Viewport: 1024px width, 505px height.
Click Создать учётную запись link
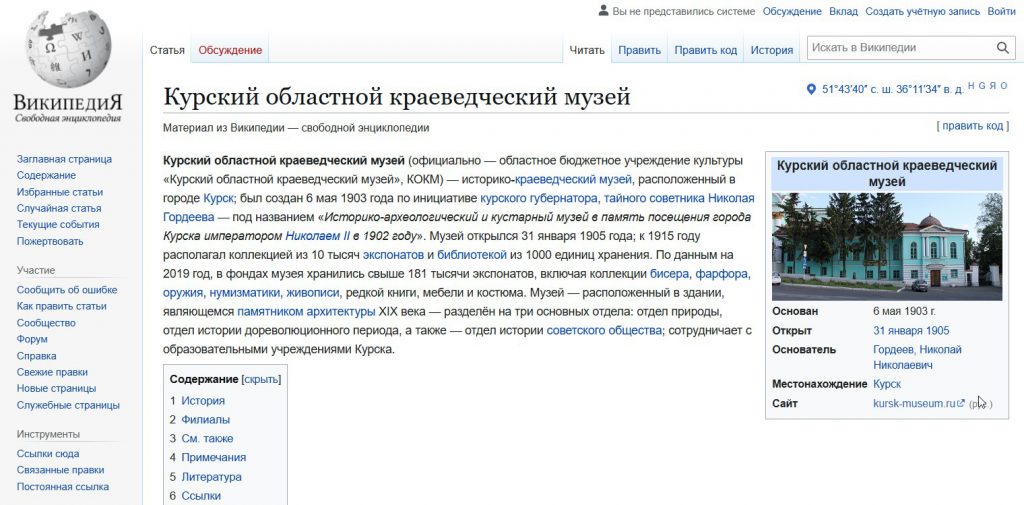pos(923,11)
